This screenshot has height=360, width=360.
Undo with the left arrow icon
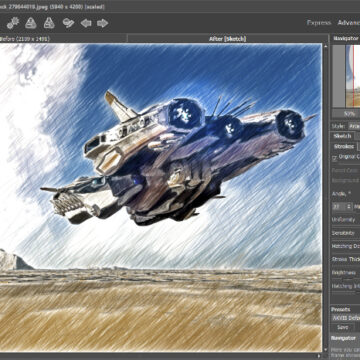(x=86, y=23)
